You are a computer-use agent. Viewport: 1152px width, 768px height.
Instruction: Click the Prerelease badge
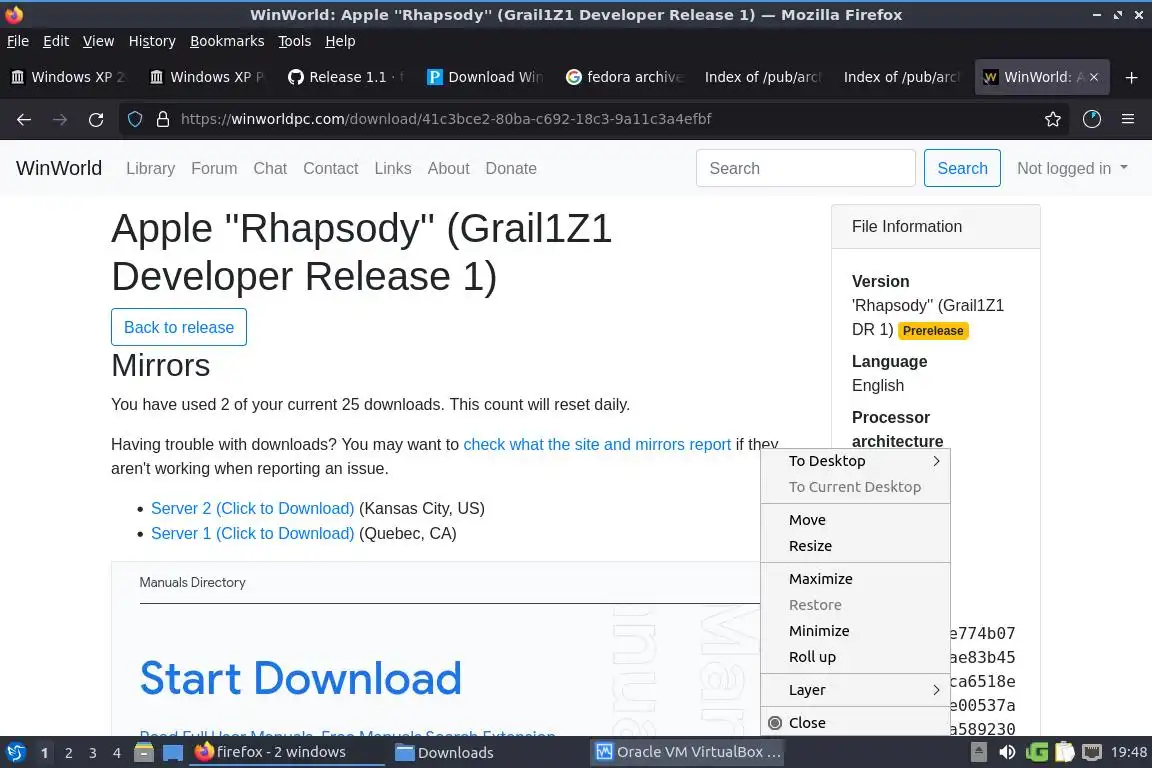(x=932, y=331)
